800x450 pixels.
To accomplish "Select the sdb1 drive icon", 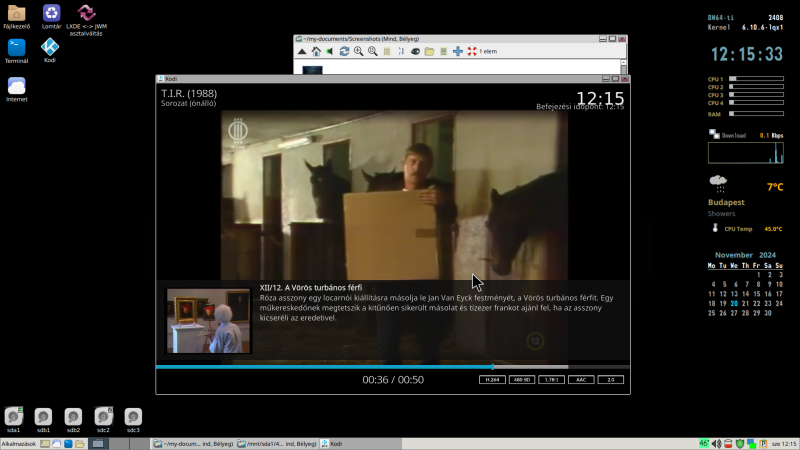I will click(x=43, y=420).
